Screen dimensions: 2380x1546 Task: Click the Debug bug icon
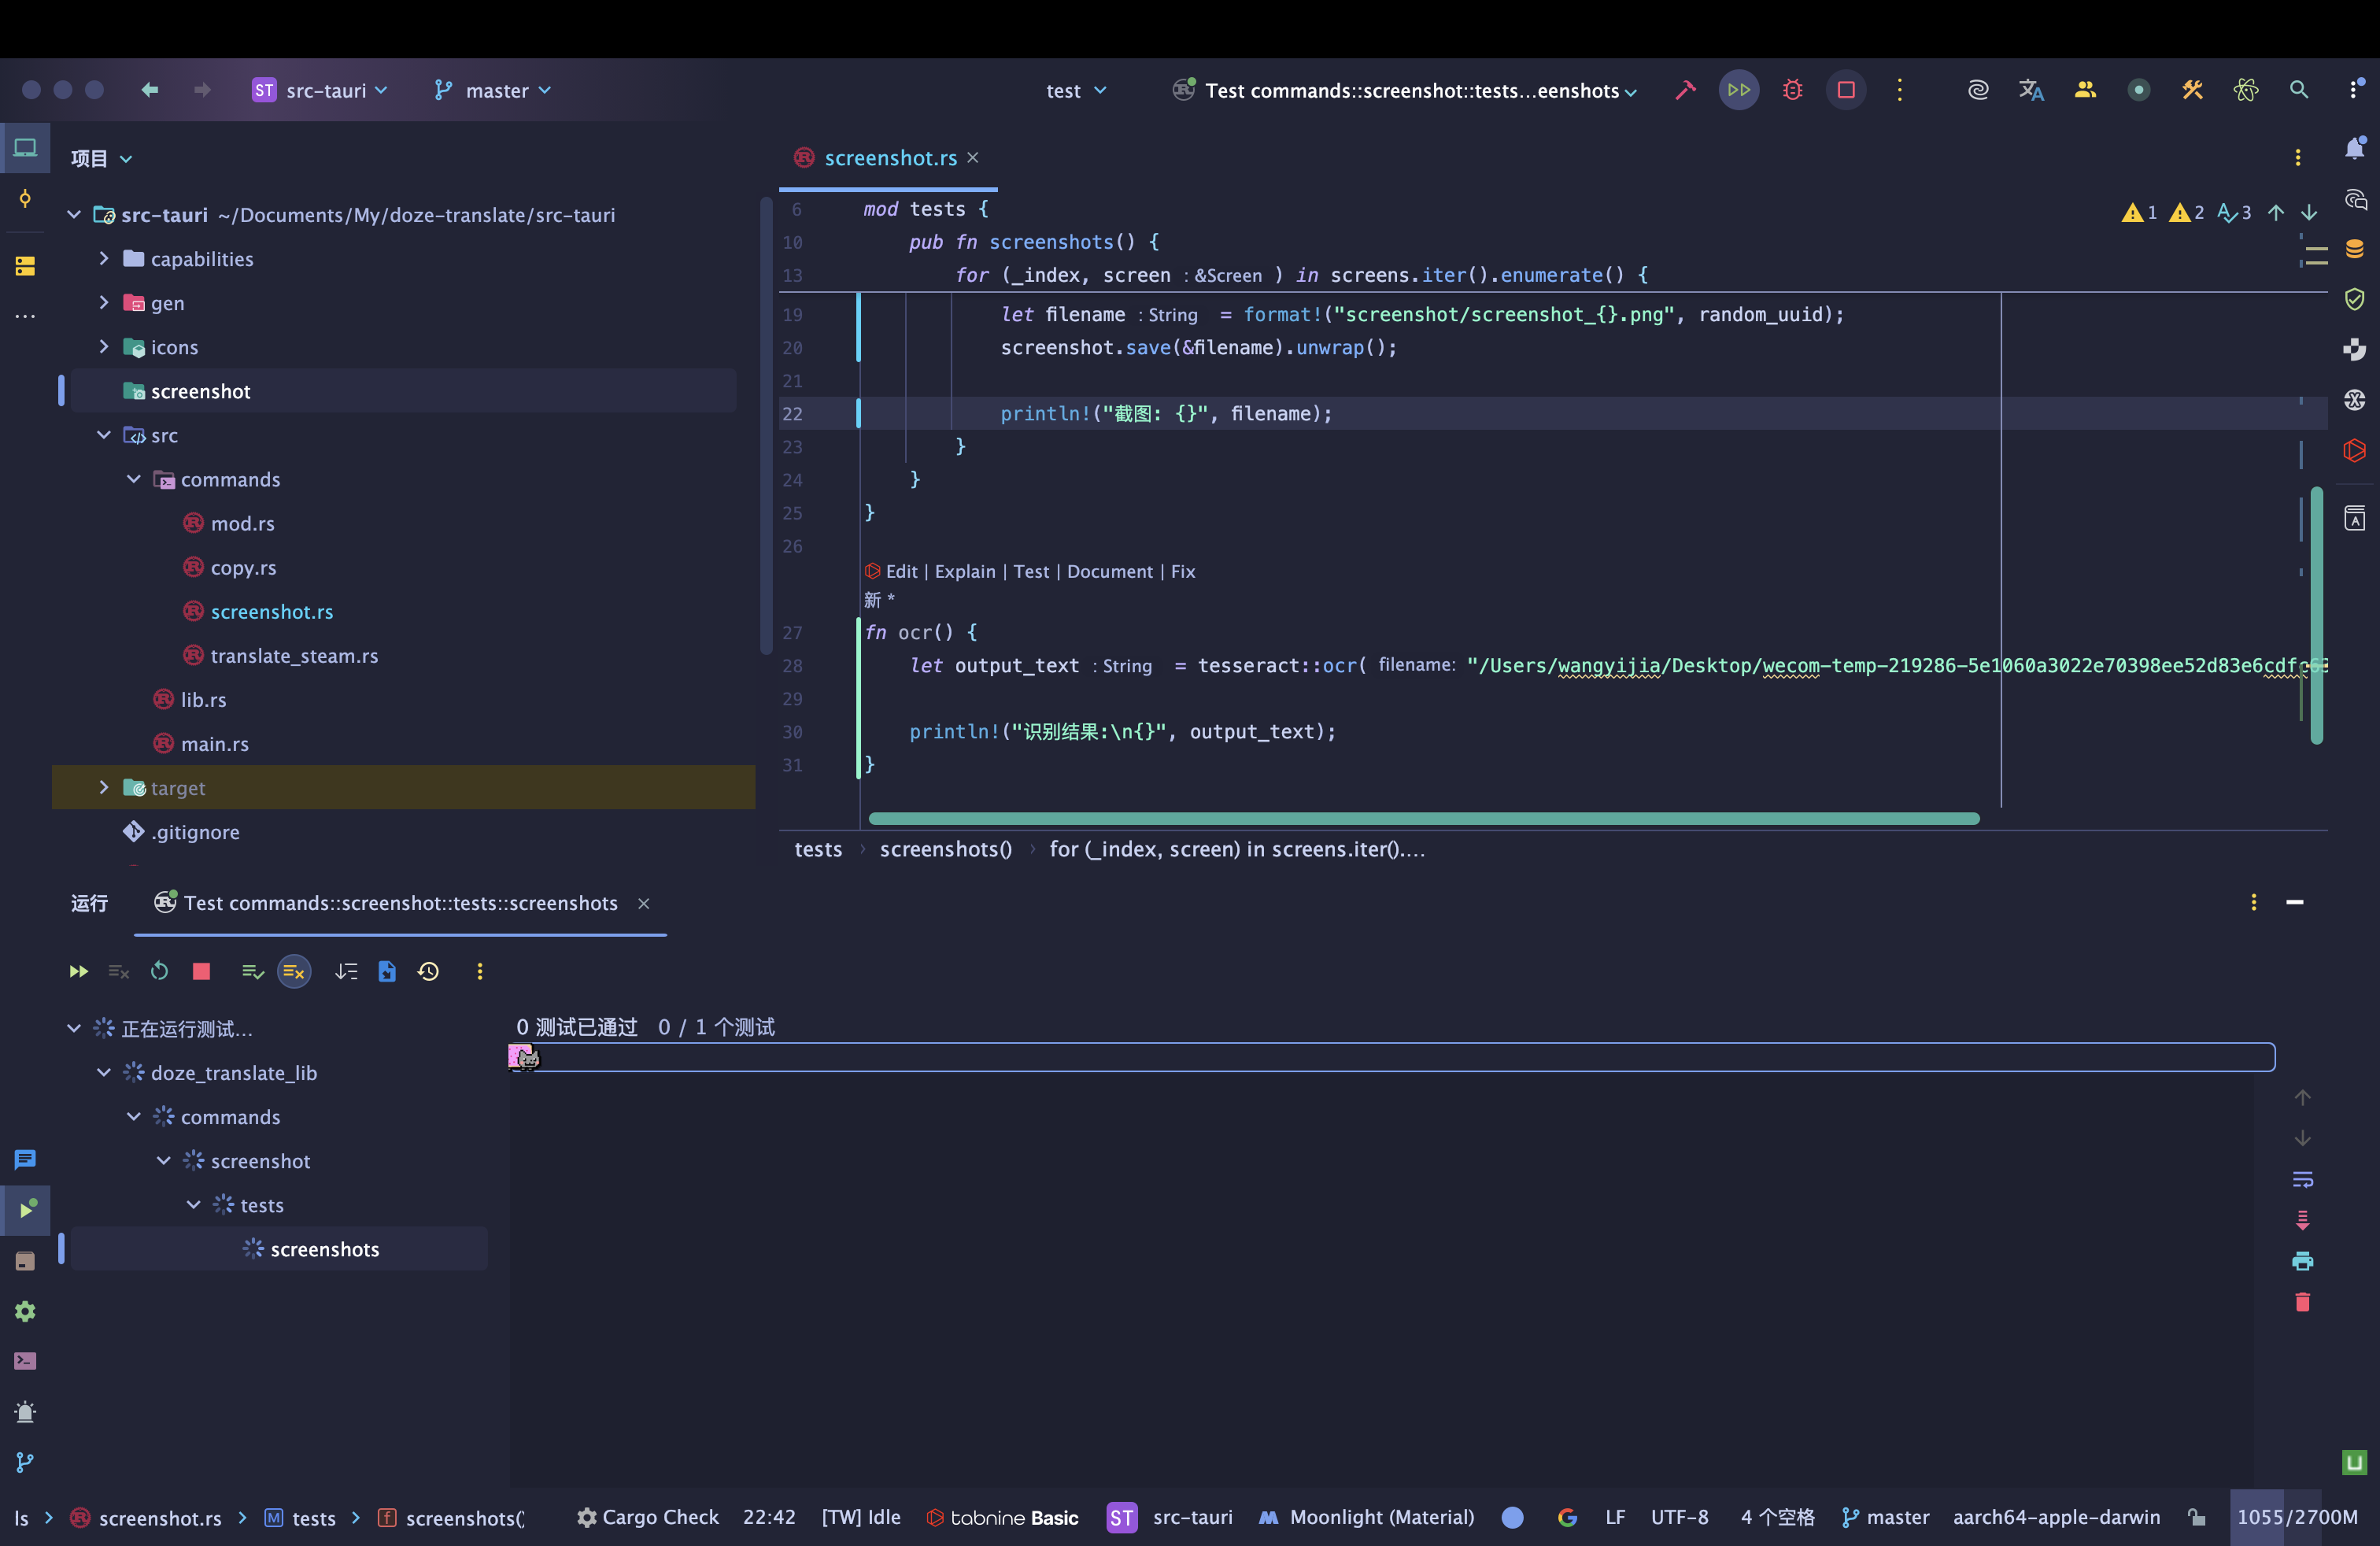(1792, 90)
